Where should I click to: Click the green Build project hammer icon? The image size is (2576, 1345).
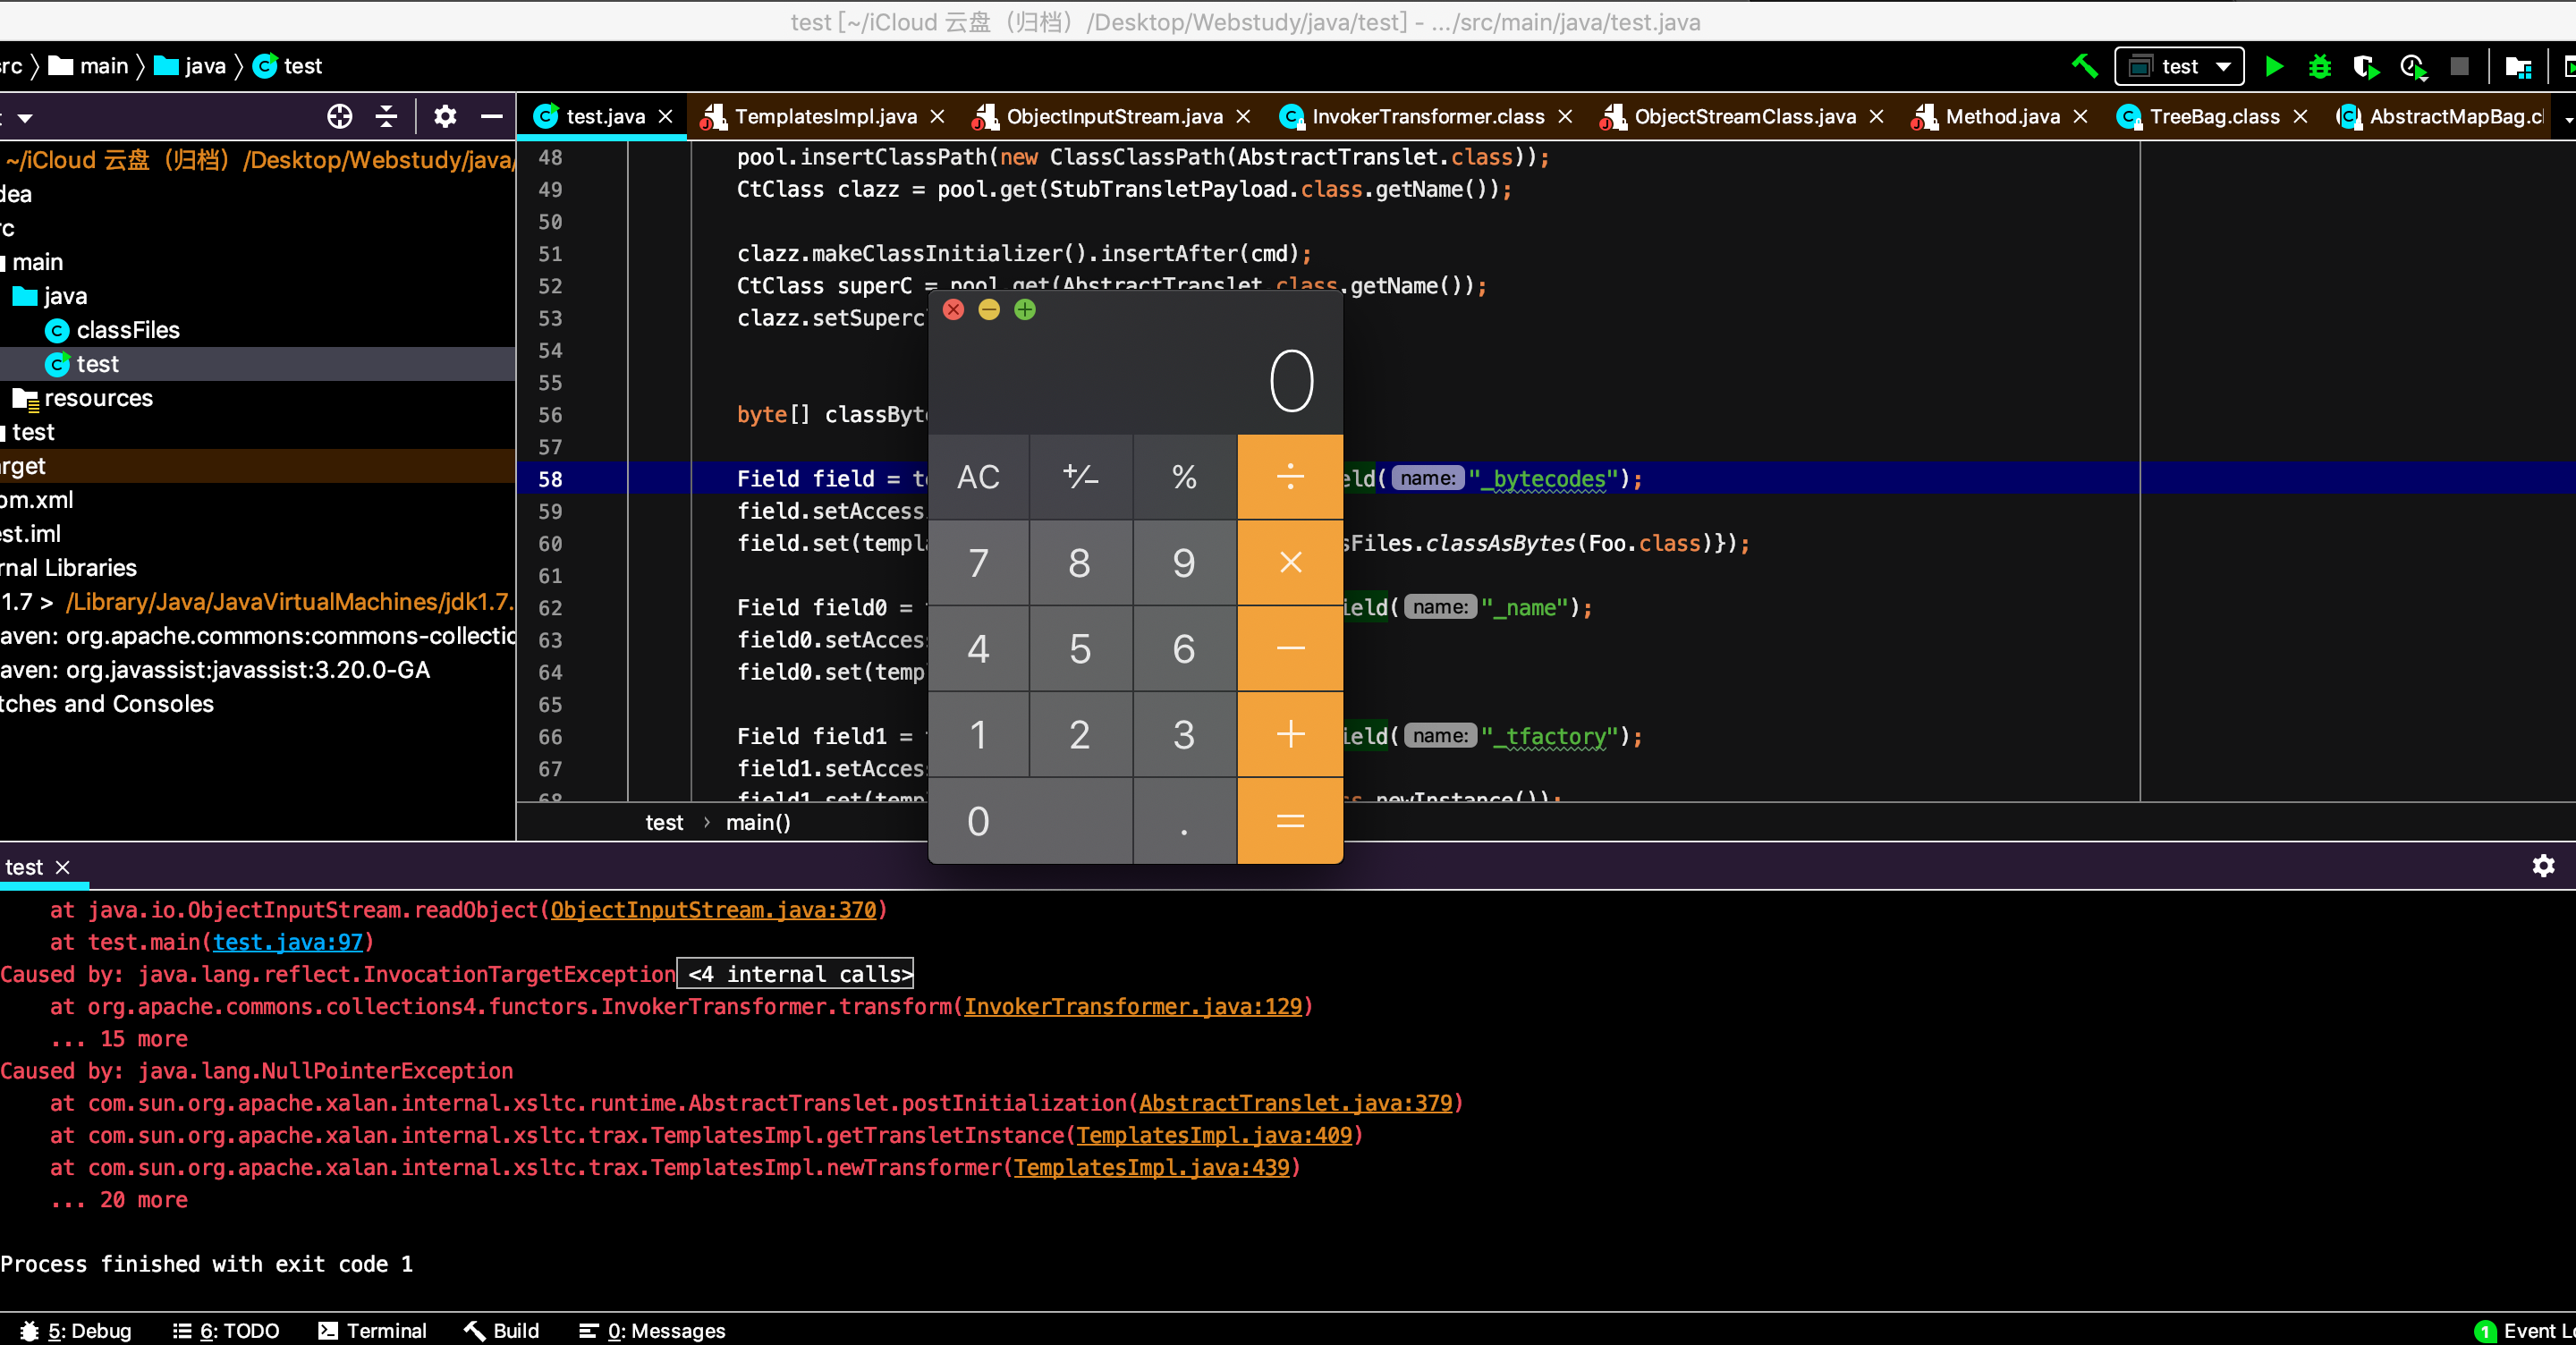[x=2084, y=66]
